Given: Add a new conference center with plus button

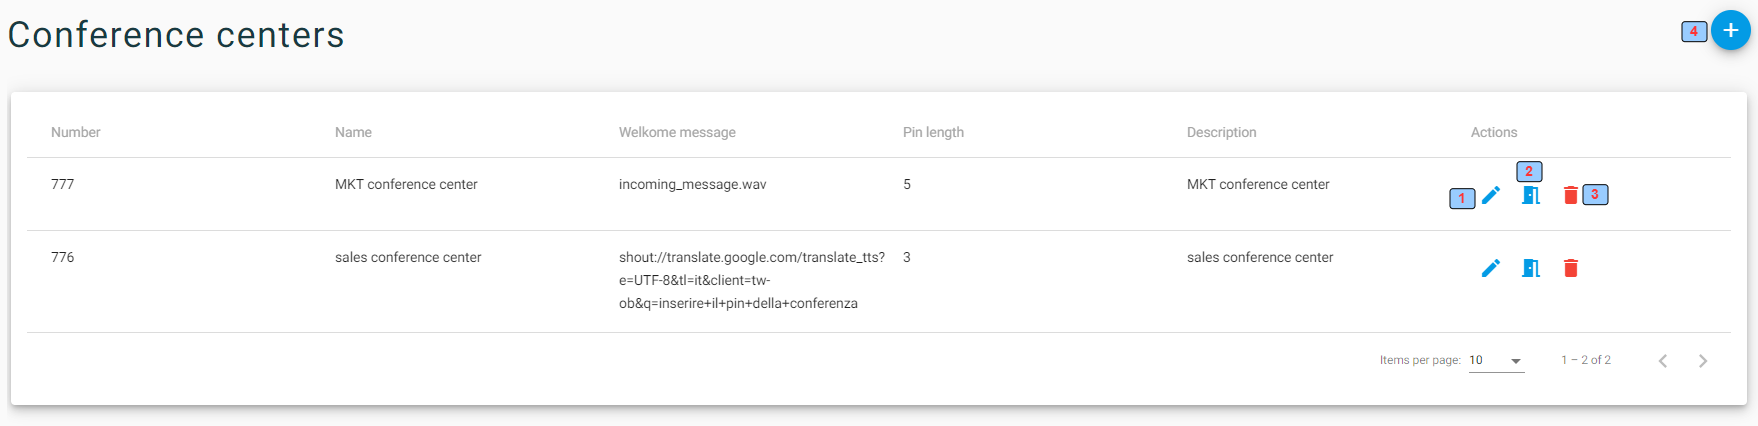Looking at the screenshot, I should (x=1731, y=30).
